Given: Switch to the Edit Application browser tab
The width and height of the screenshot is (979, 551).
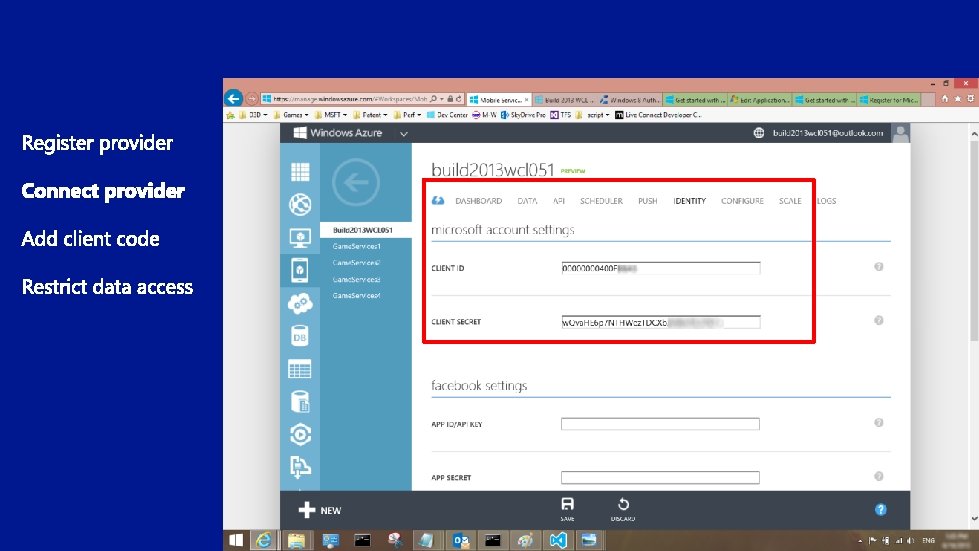Looking at the screenshot, I should pyautogui.click(x=760, y=100).
